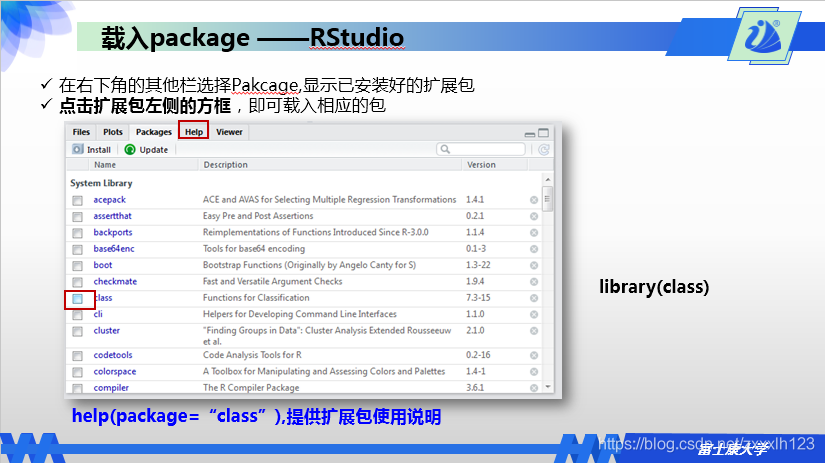The width and height of the screenshot is (825, 463).
Task: Check the codetools package checkbox
Action: click(x=77, y=356)
